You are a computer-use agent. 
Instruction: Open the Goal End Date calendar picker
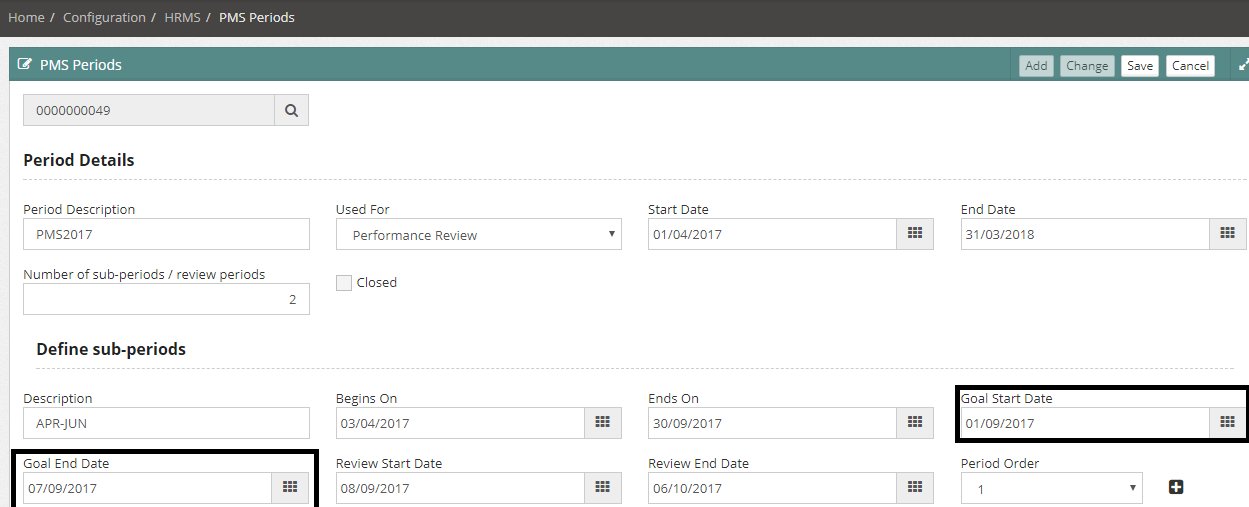(x=290, y=488)
